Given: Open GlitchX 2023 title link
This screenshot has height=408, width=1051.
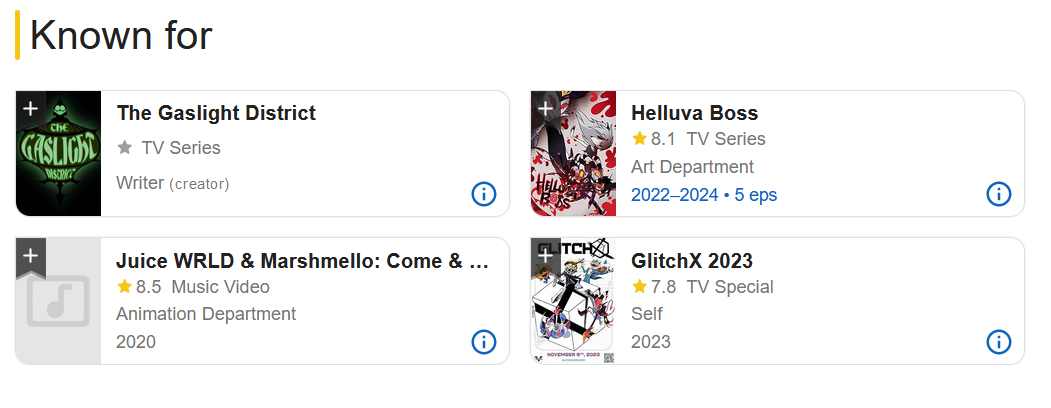Looking at the screenshot, I should coord(692,261).
